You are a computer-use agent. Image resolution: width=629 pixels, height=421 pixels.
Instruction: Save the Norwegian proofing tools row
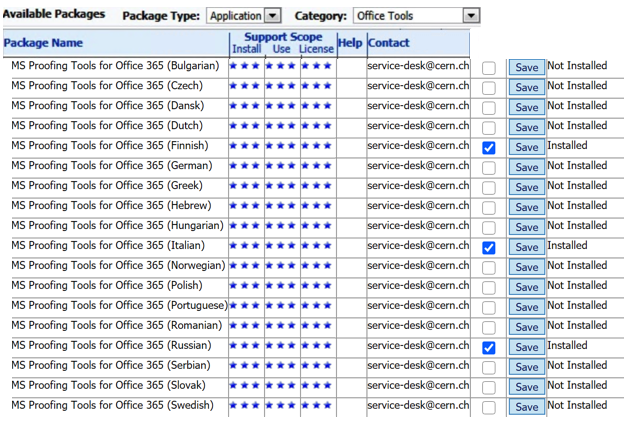pos(527,267)
